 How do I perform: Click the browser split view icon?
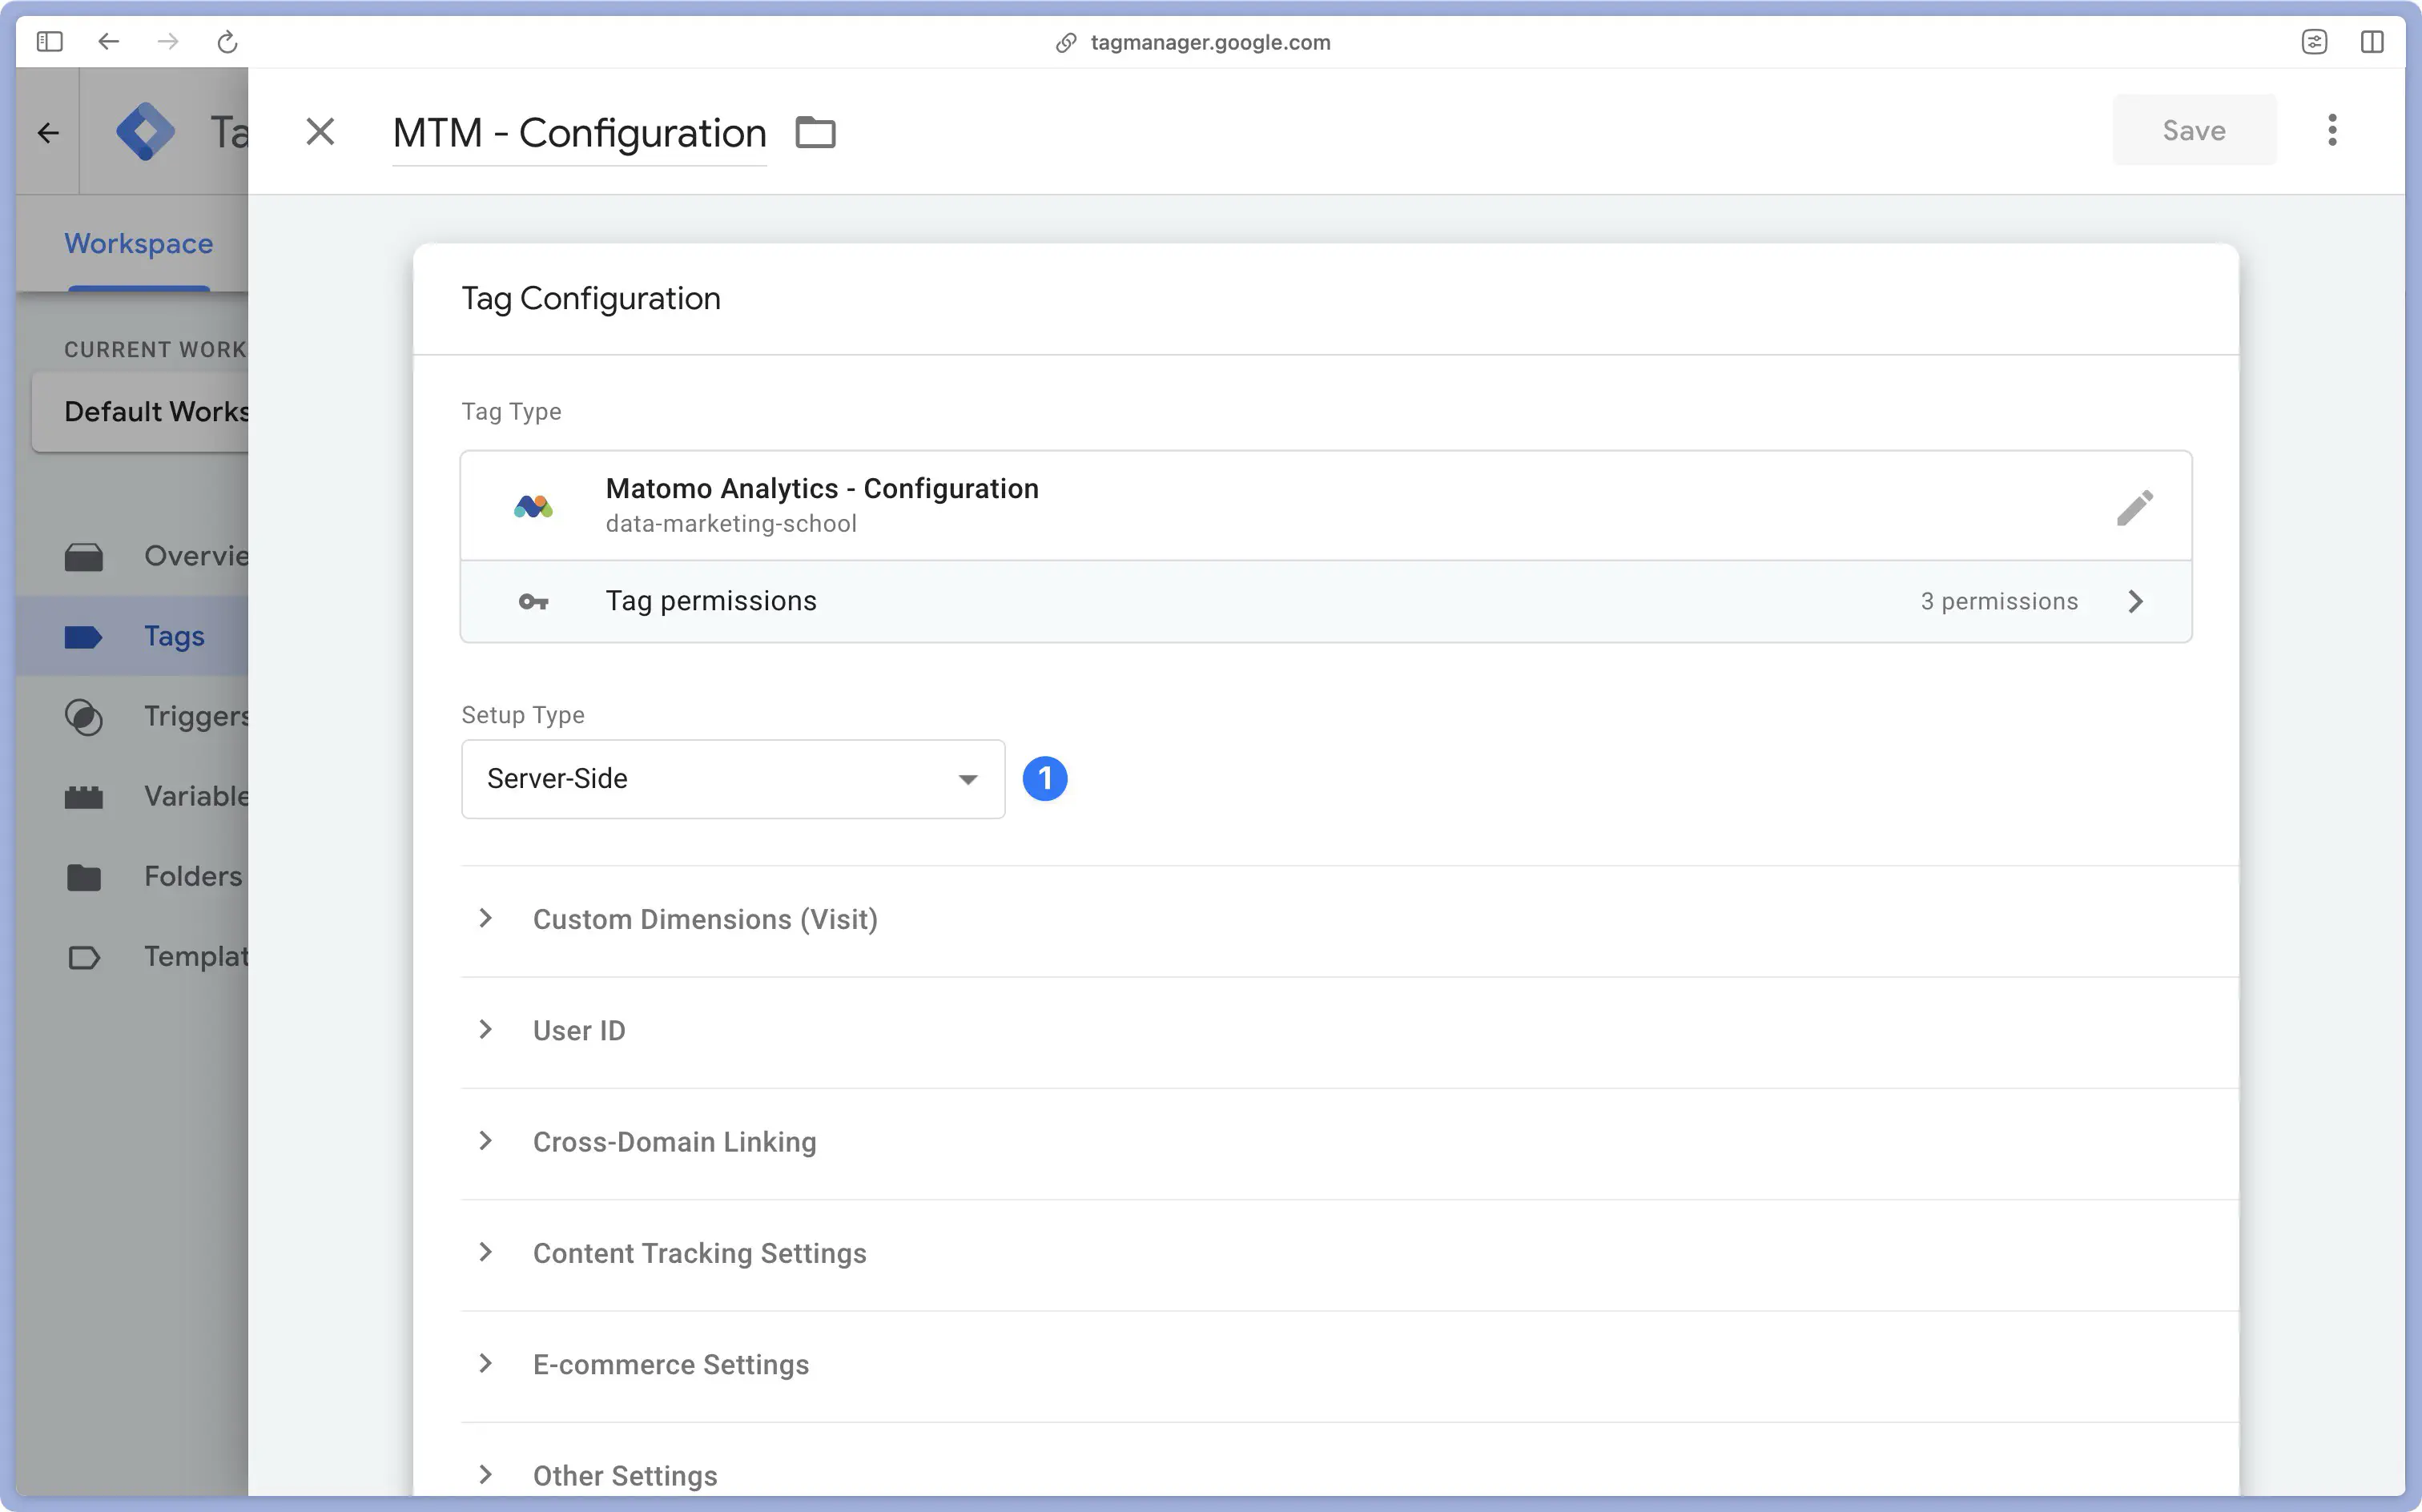click(2372, 42)
